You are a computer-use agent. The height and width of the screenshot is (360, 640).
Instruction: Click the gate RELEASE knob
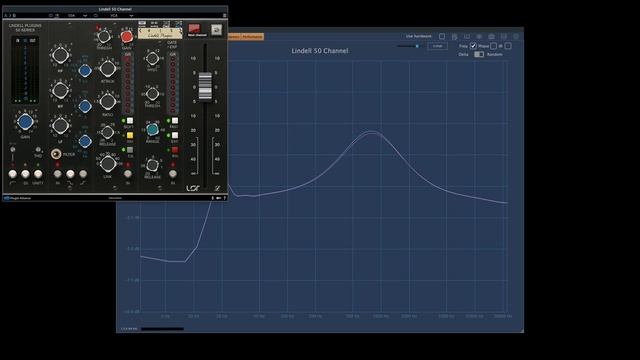[153, 165]
